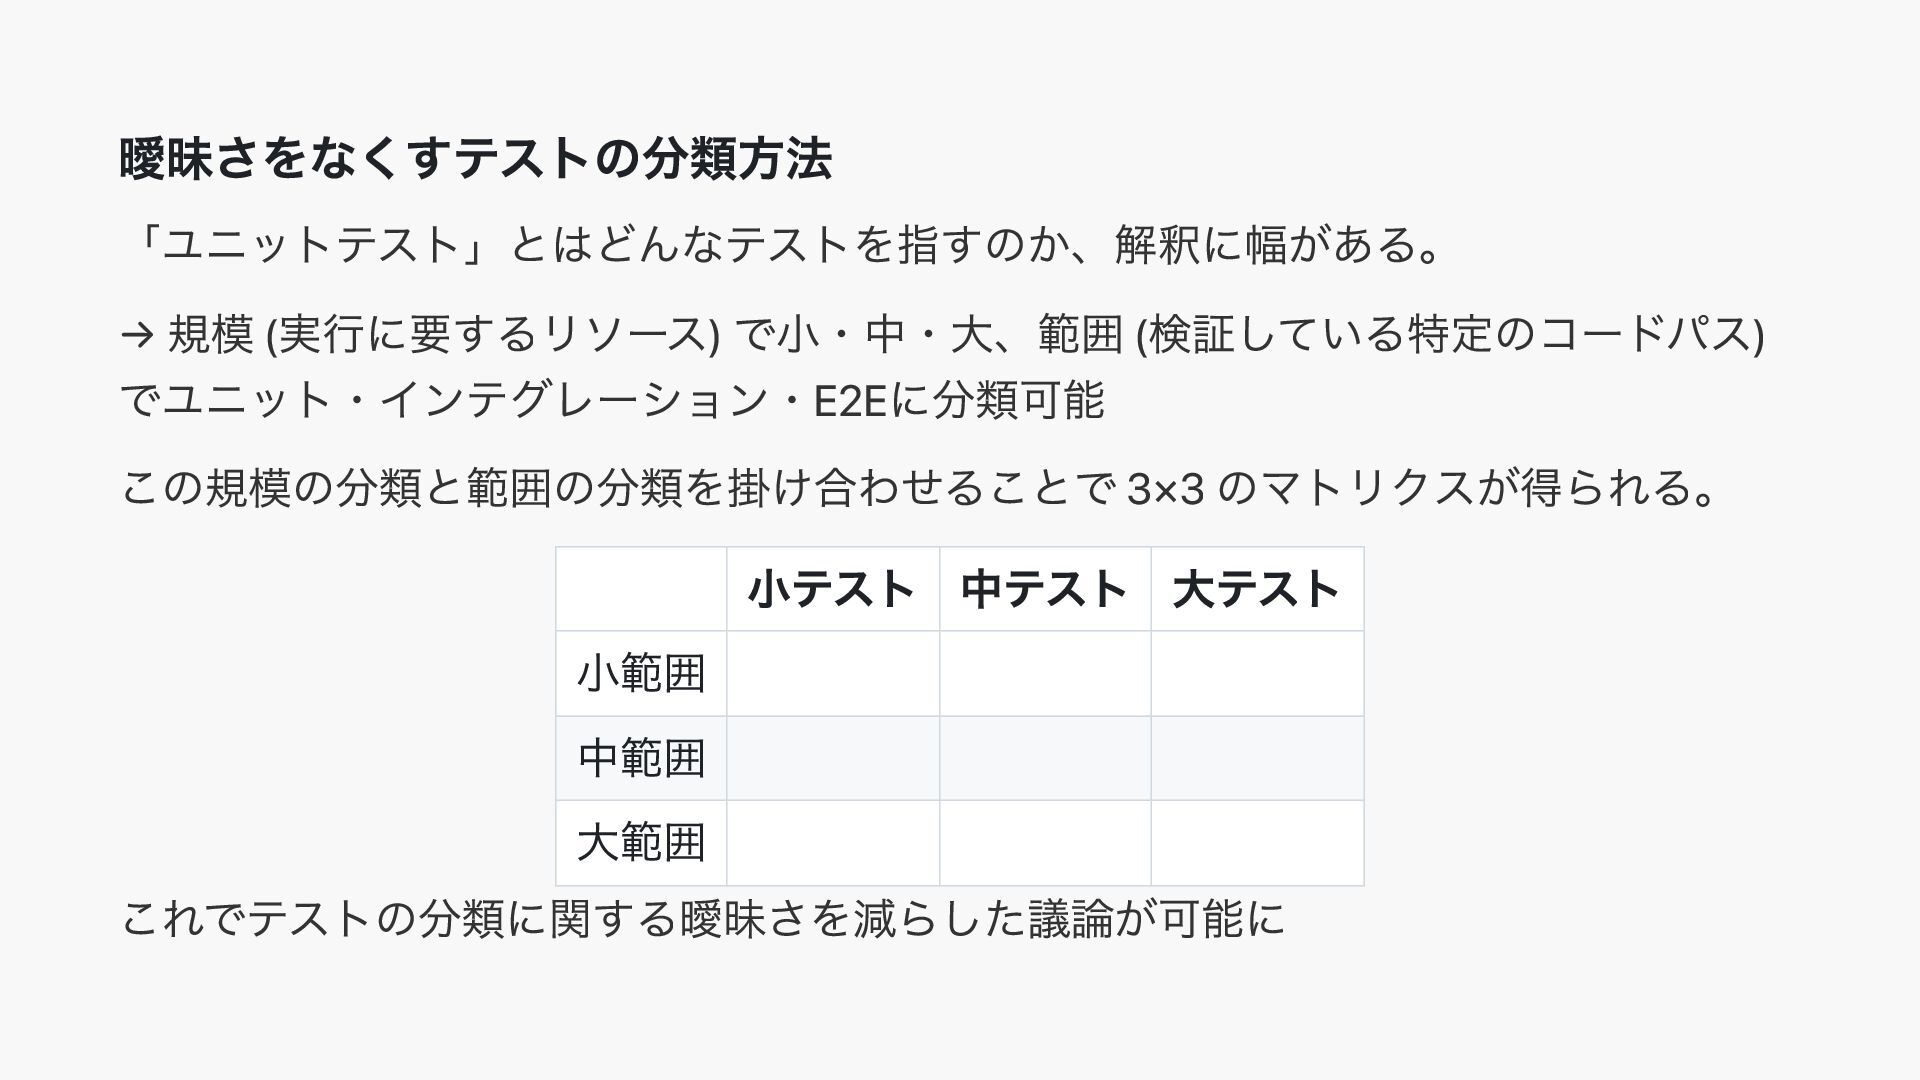Click the empty cell for 中範囲 and 中テスト

coord(1045,758)
